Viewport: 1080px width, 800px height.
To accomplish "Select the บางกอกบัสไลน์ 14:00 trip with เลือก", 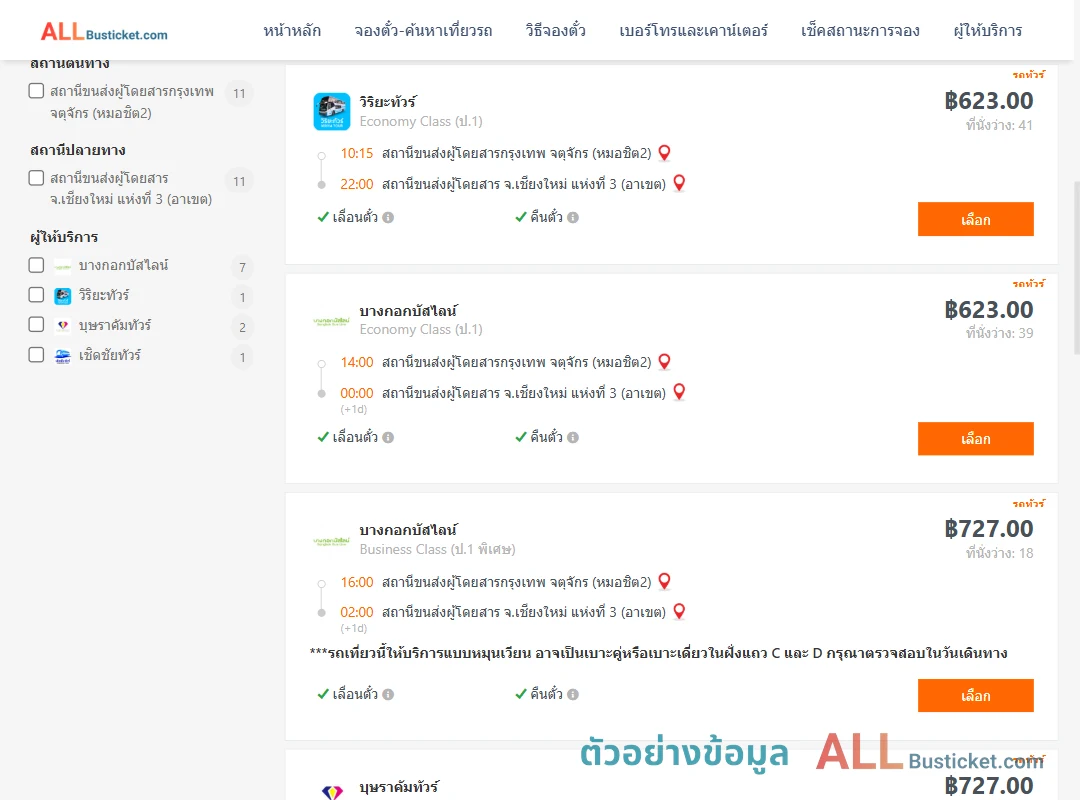I will point(975,439).
